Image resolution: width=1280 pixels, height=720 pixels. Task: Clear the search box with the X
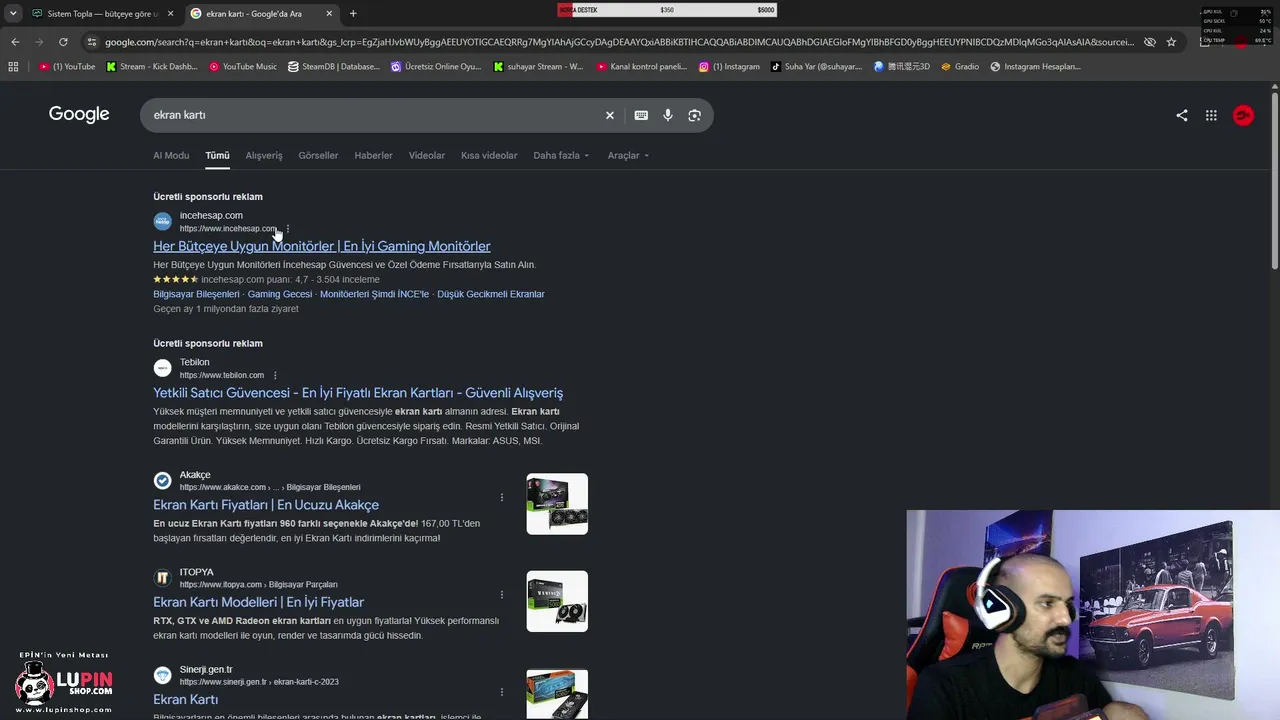point(610,115)
